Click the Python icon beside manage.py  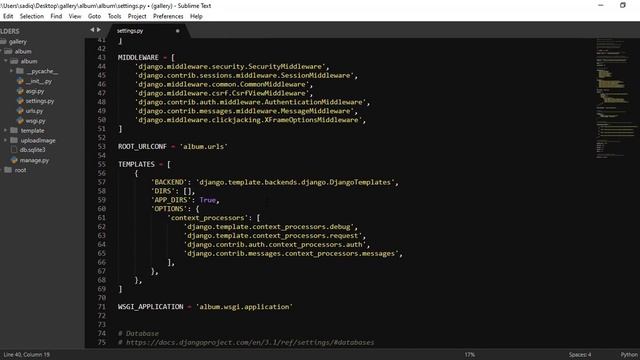pyautogui.click(x=14, y=160)
